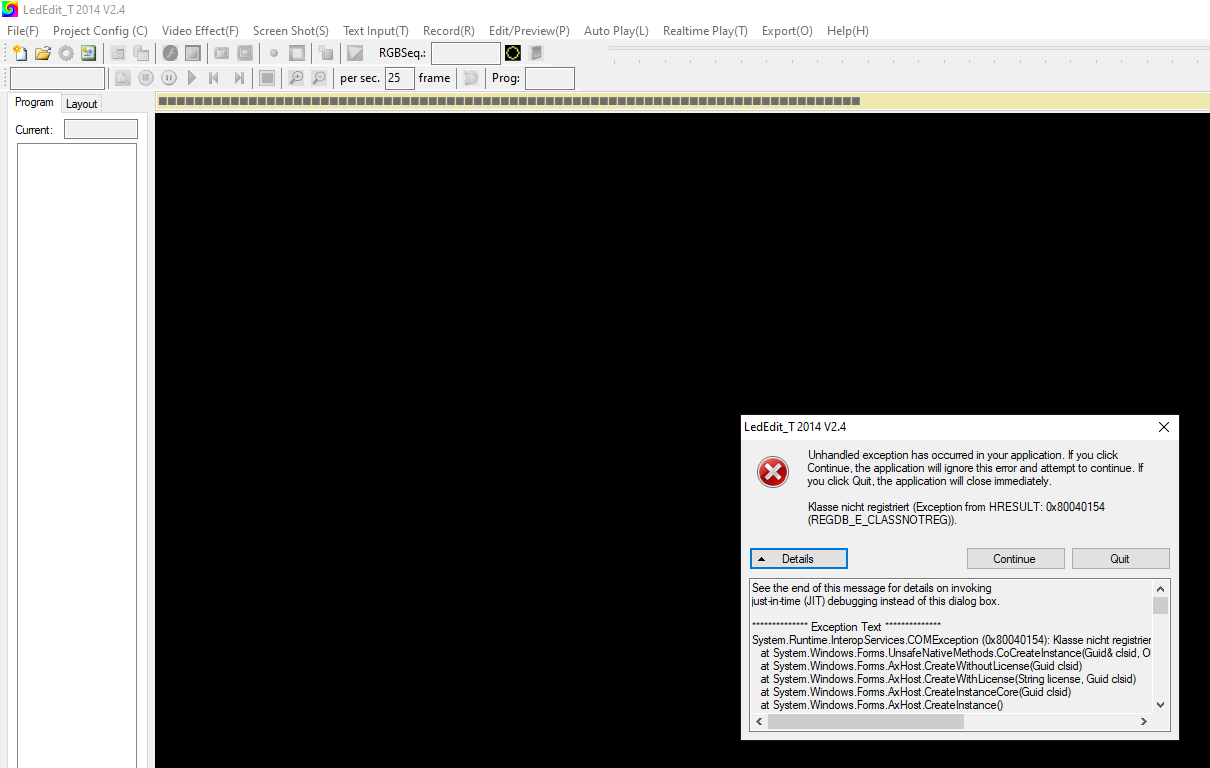Screen dimensions: 1210x768
Task: Click the dotted selection toolbar icon
Action: pos(326,53)
